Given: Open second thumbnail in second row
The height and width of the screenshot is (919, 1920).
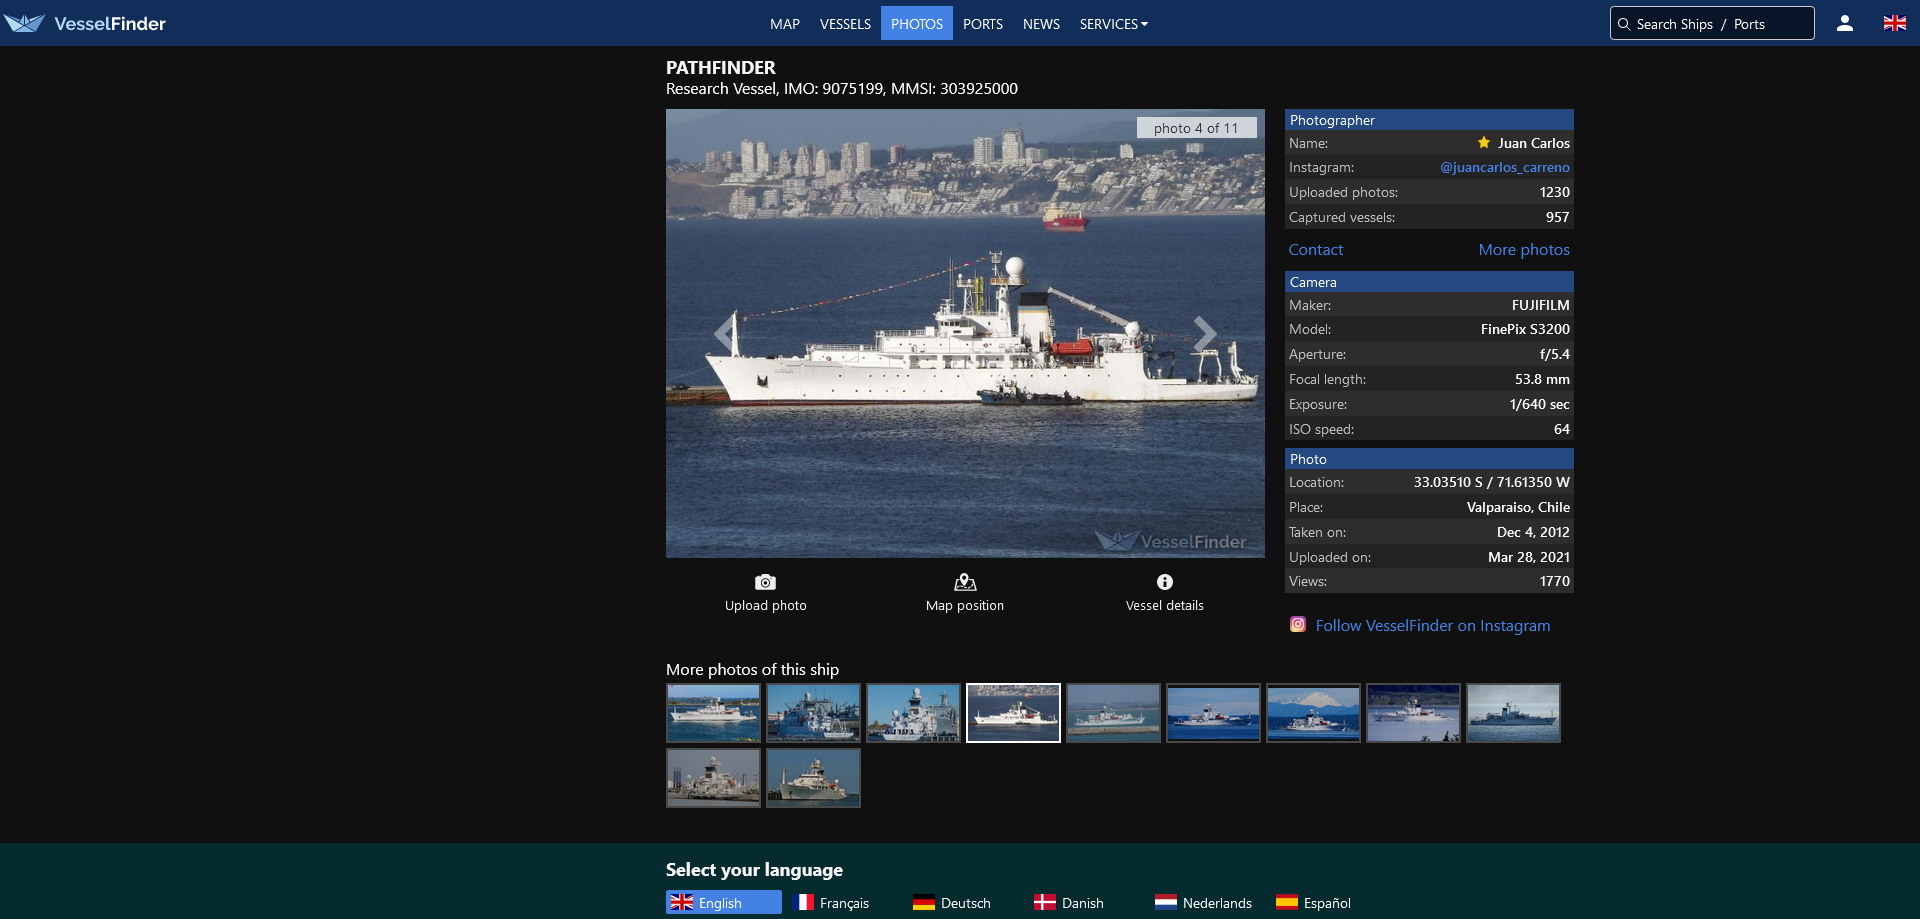Looking at the screenshot, I should point(813,778).
